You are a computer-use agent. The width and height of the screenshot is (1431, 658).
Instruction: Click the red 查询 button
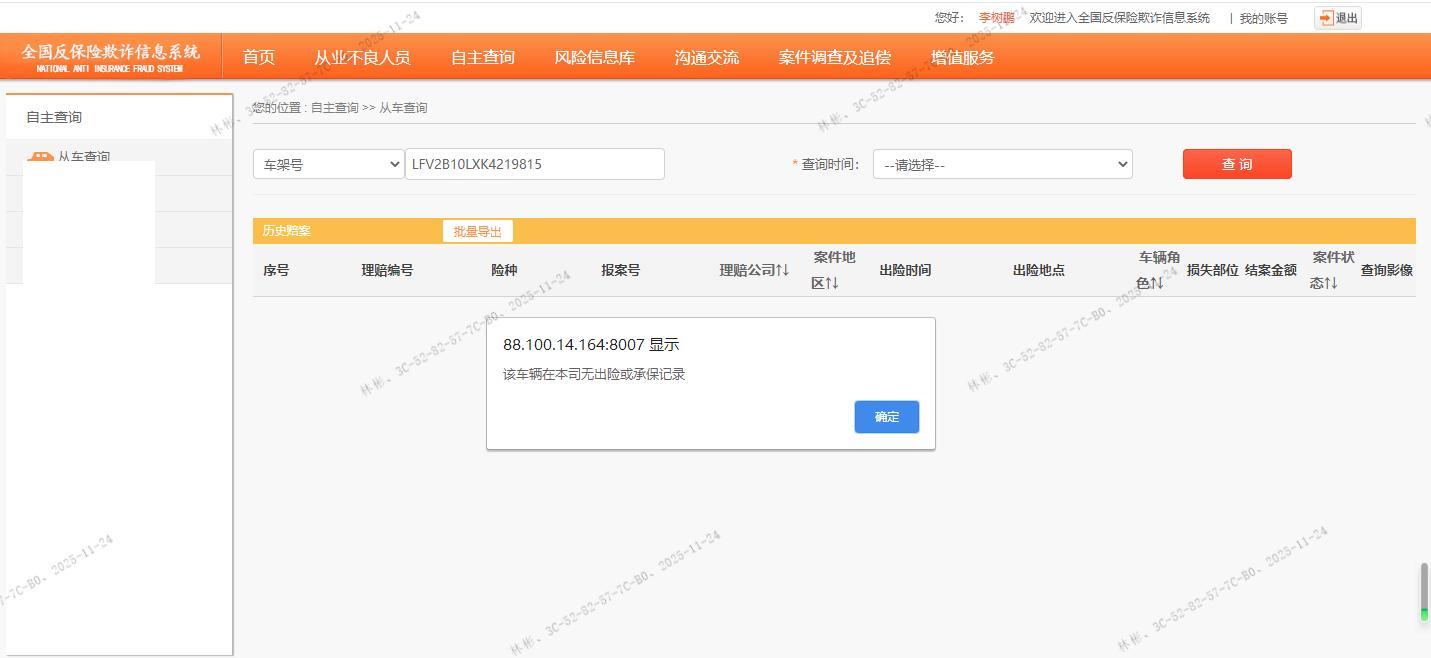[1236, 164]
